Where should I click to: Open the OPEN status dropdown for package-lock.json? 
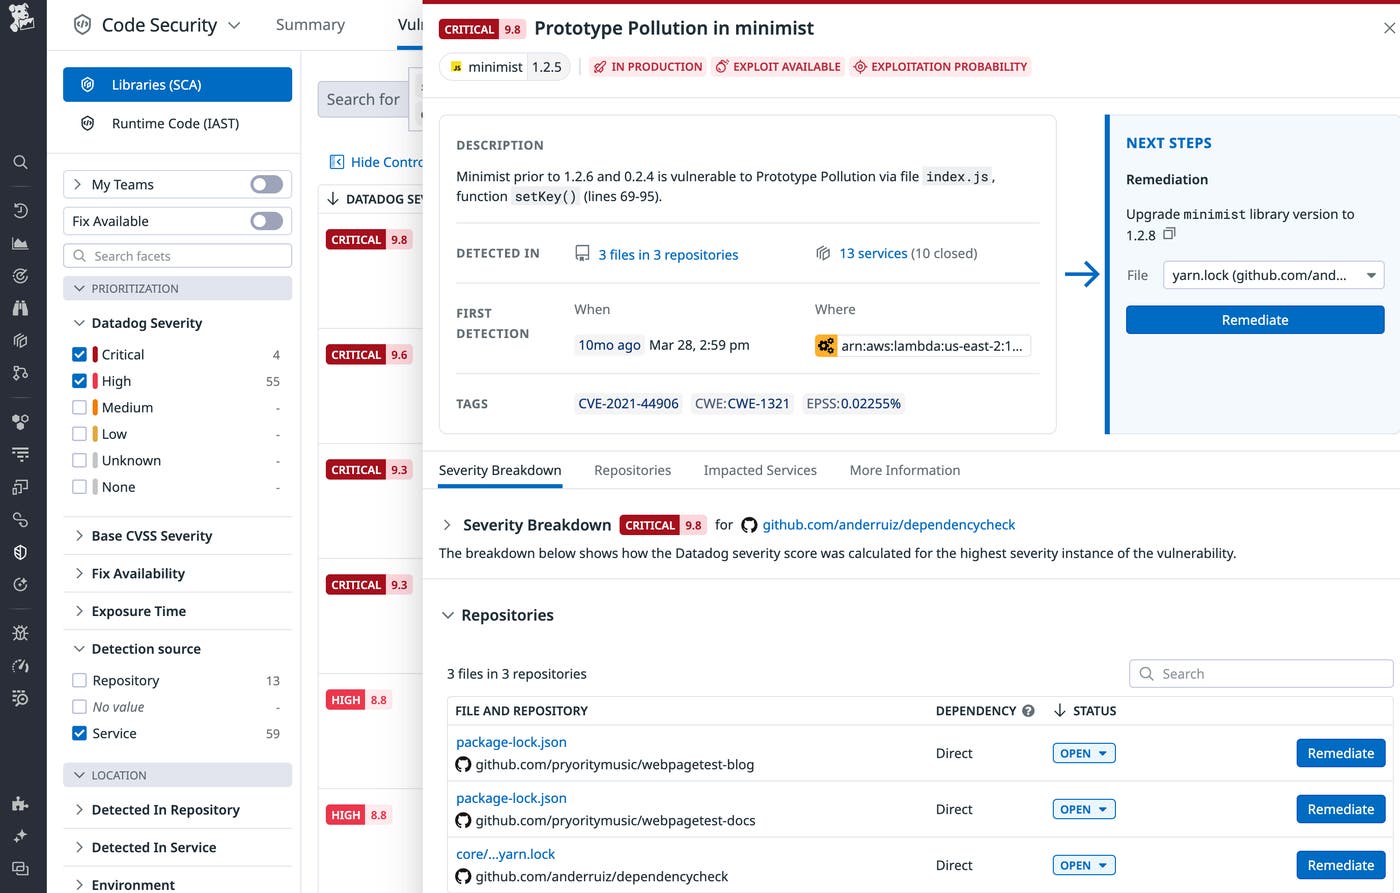[x=1083, y=753]
